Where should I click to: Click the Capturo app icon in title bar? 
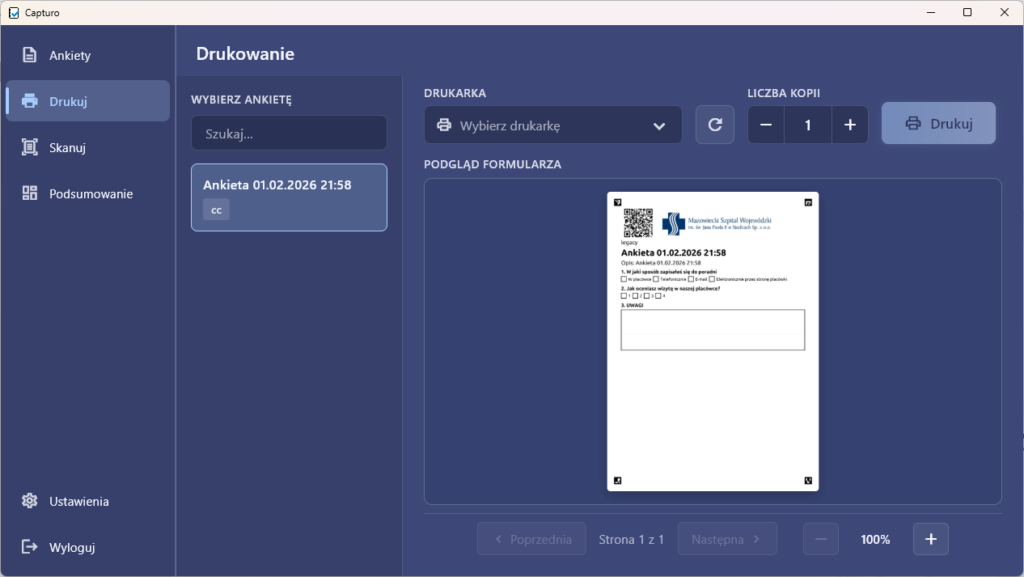(14, 12)
